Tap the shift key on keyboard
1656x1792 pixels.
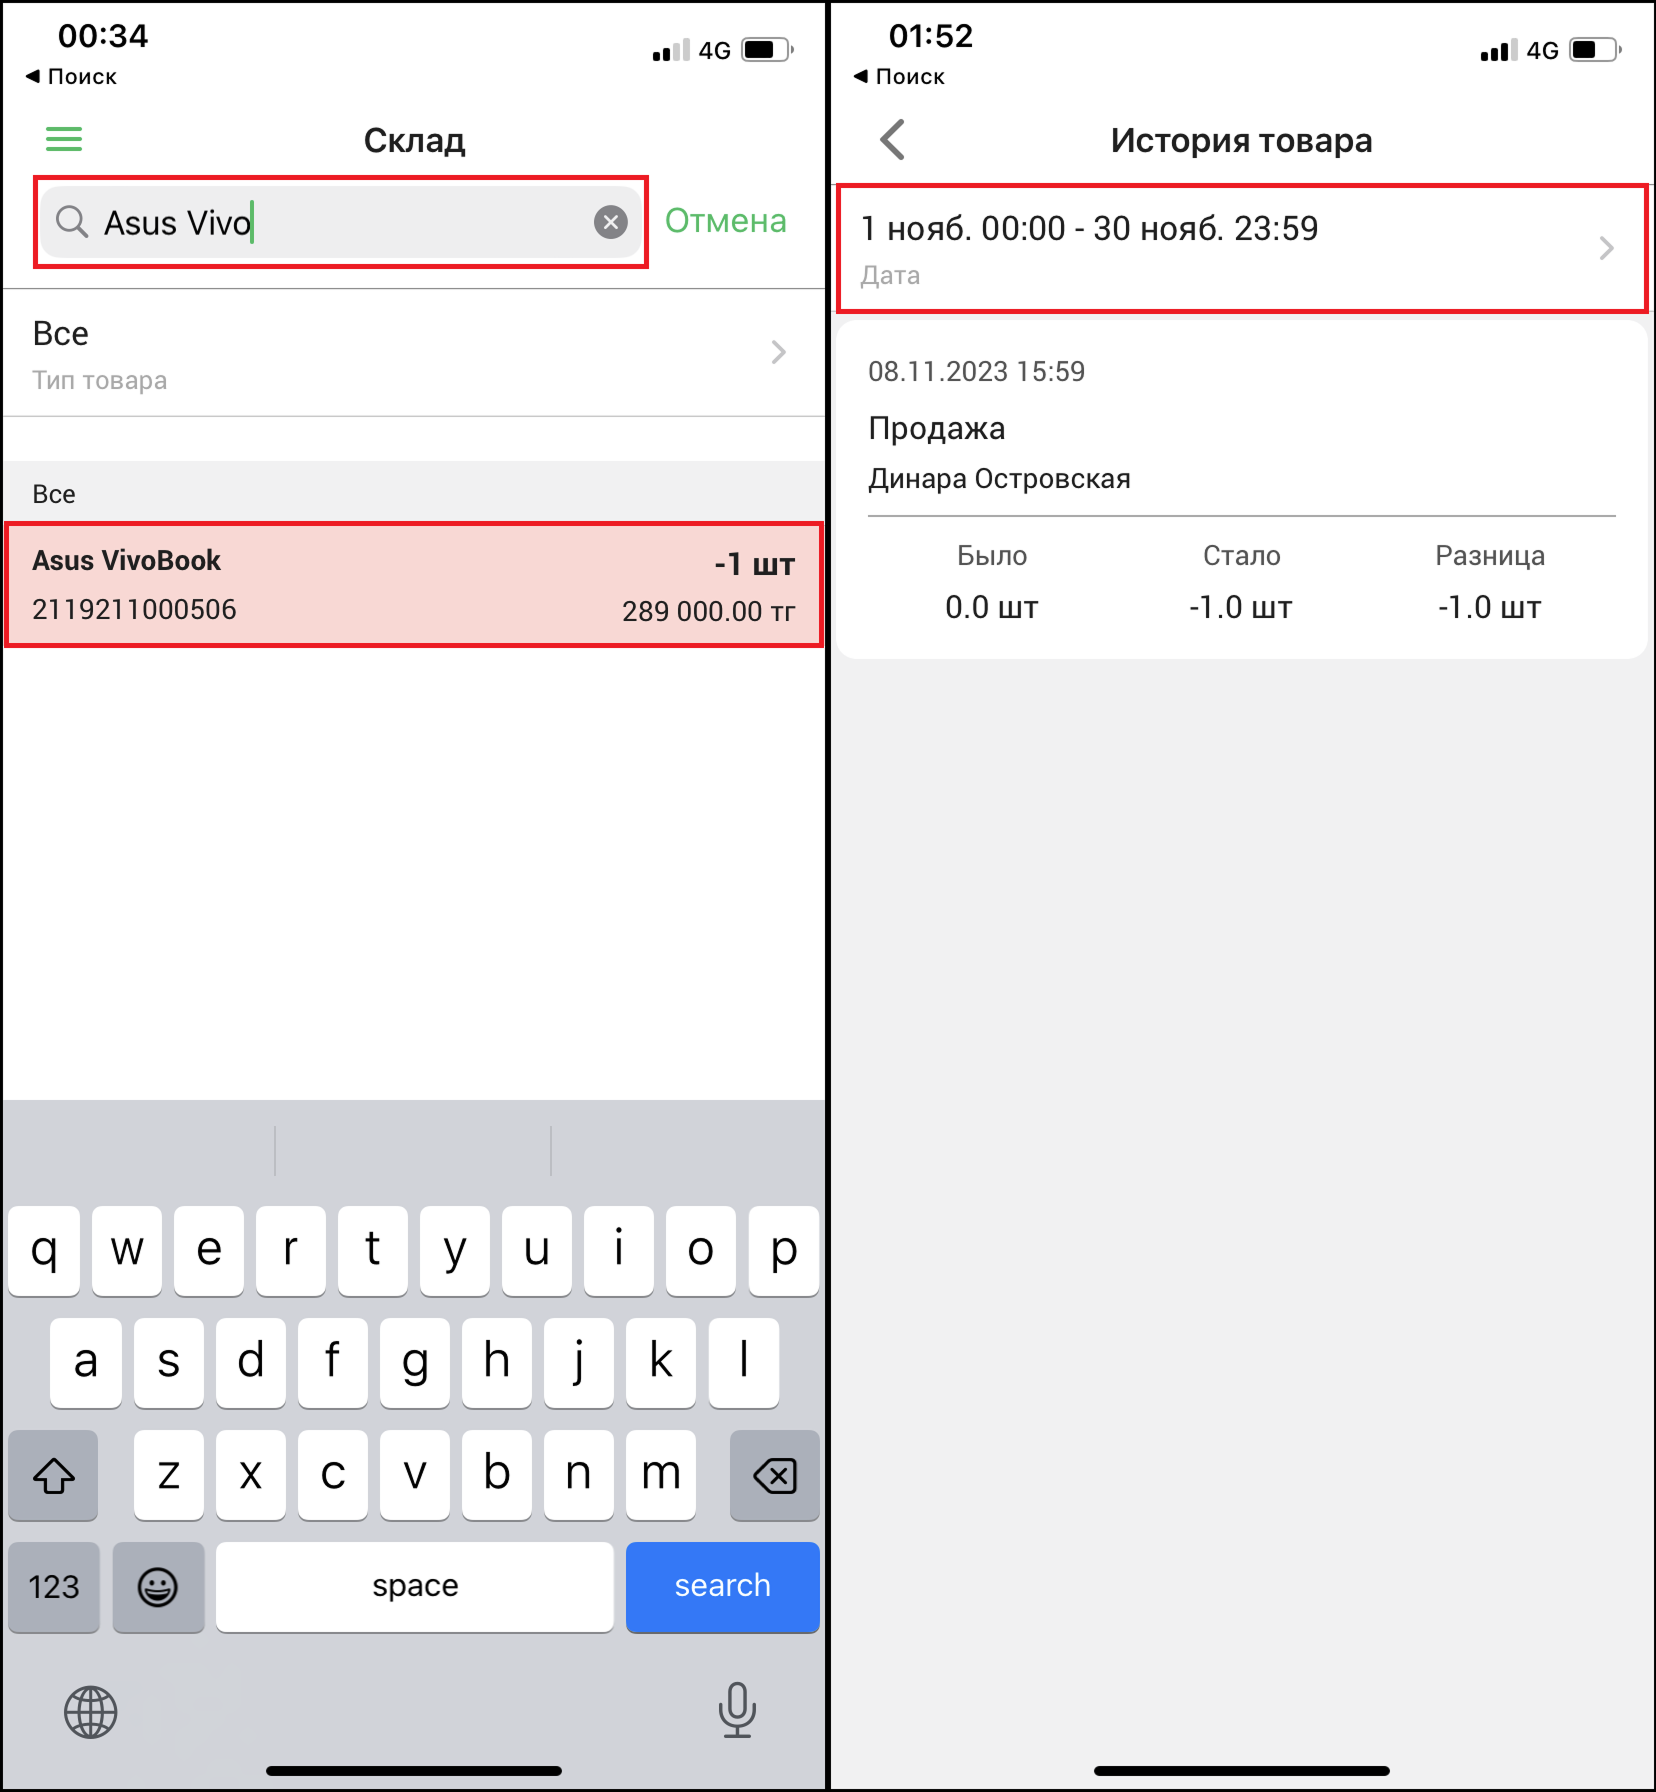point(53,1475)
